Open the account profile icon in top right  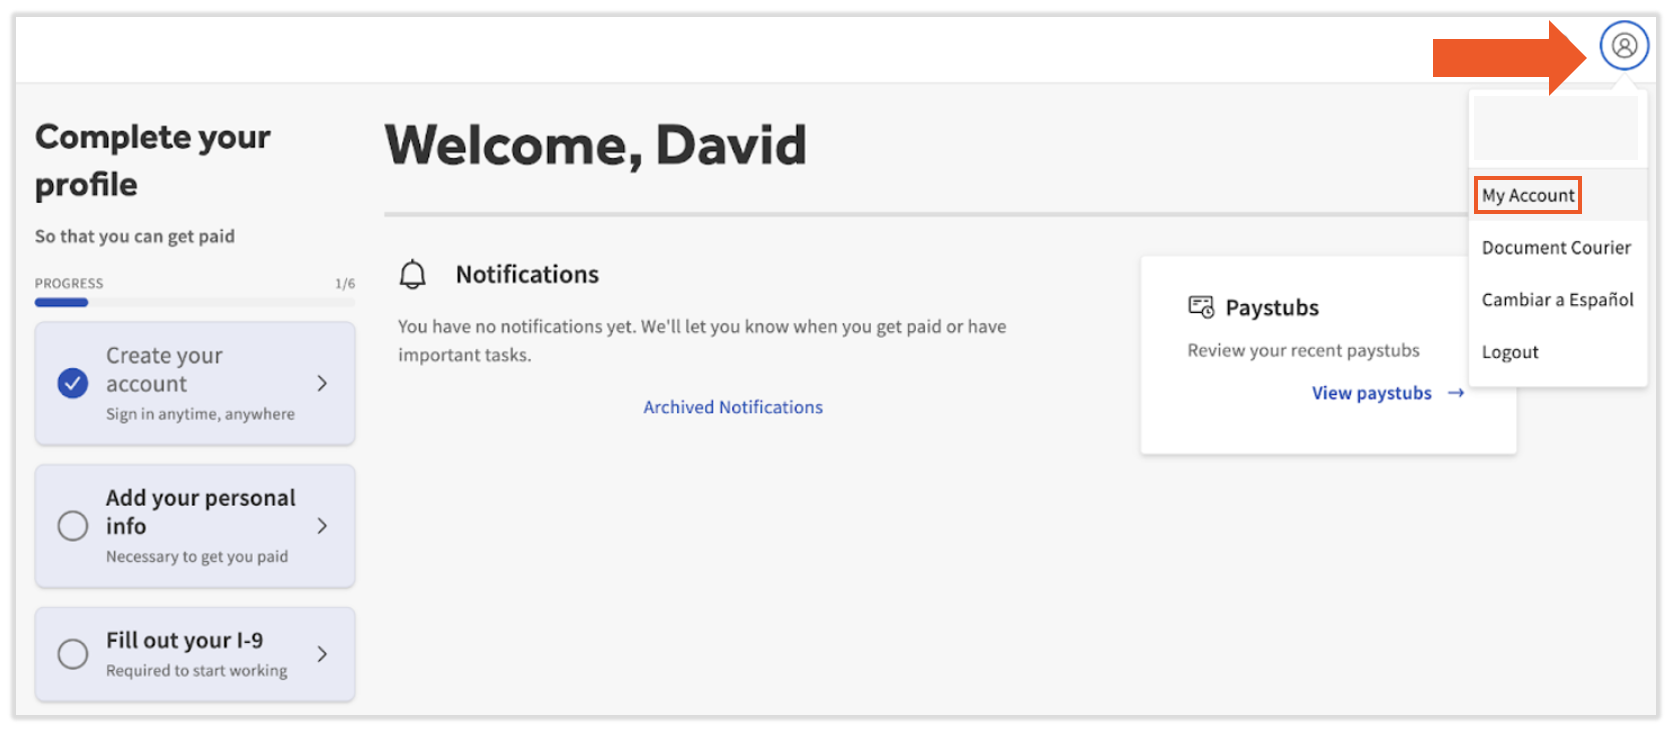1624,45
